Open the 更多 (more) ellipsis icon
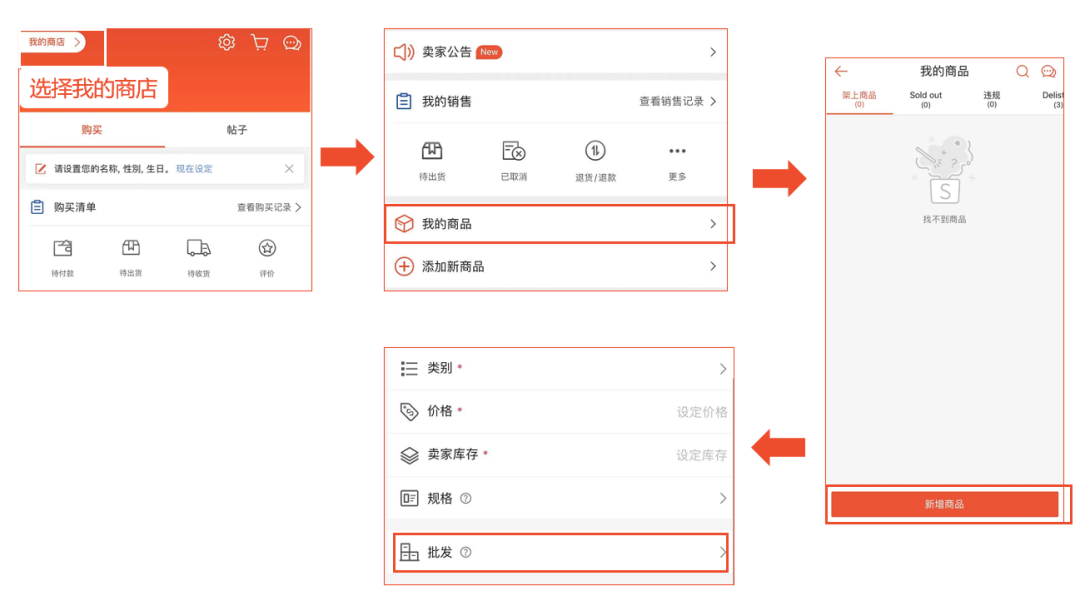 [676, 148]
